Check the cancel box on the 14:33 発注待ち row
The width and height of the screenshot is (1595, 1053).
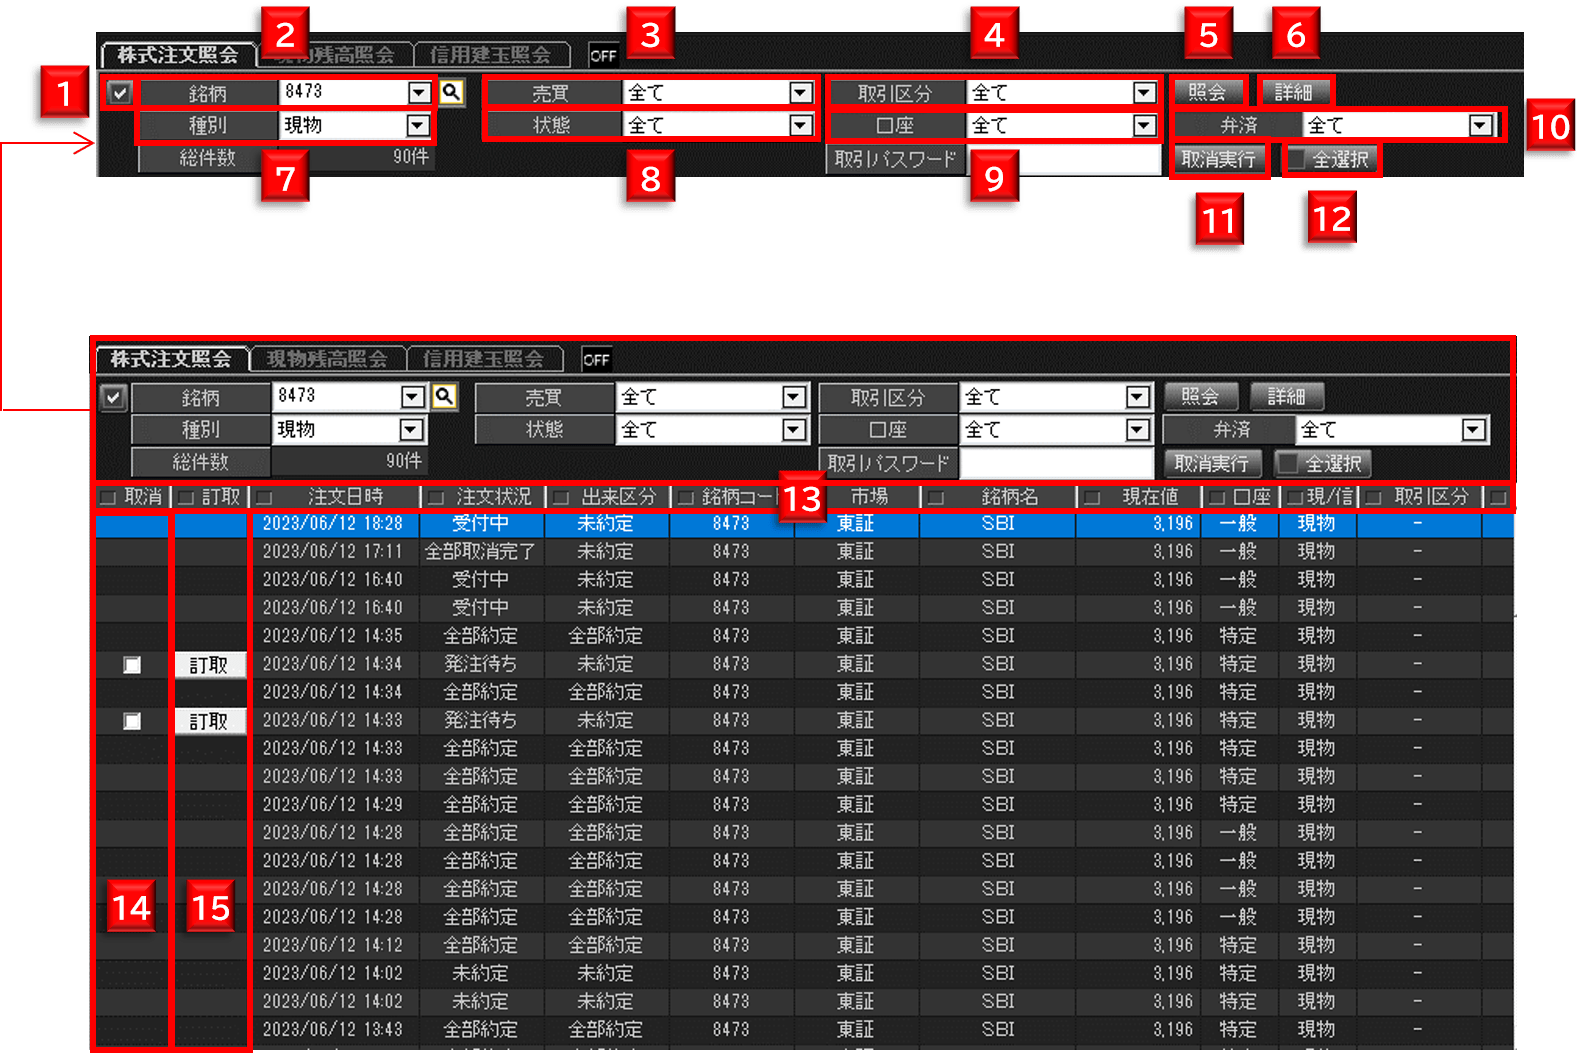132,721
